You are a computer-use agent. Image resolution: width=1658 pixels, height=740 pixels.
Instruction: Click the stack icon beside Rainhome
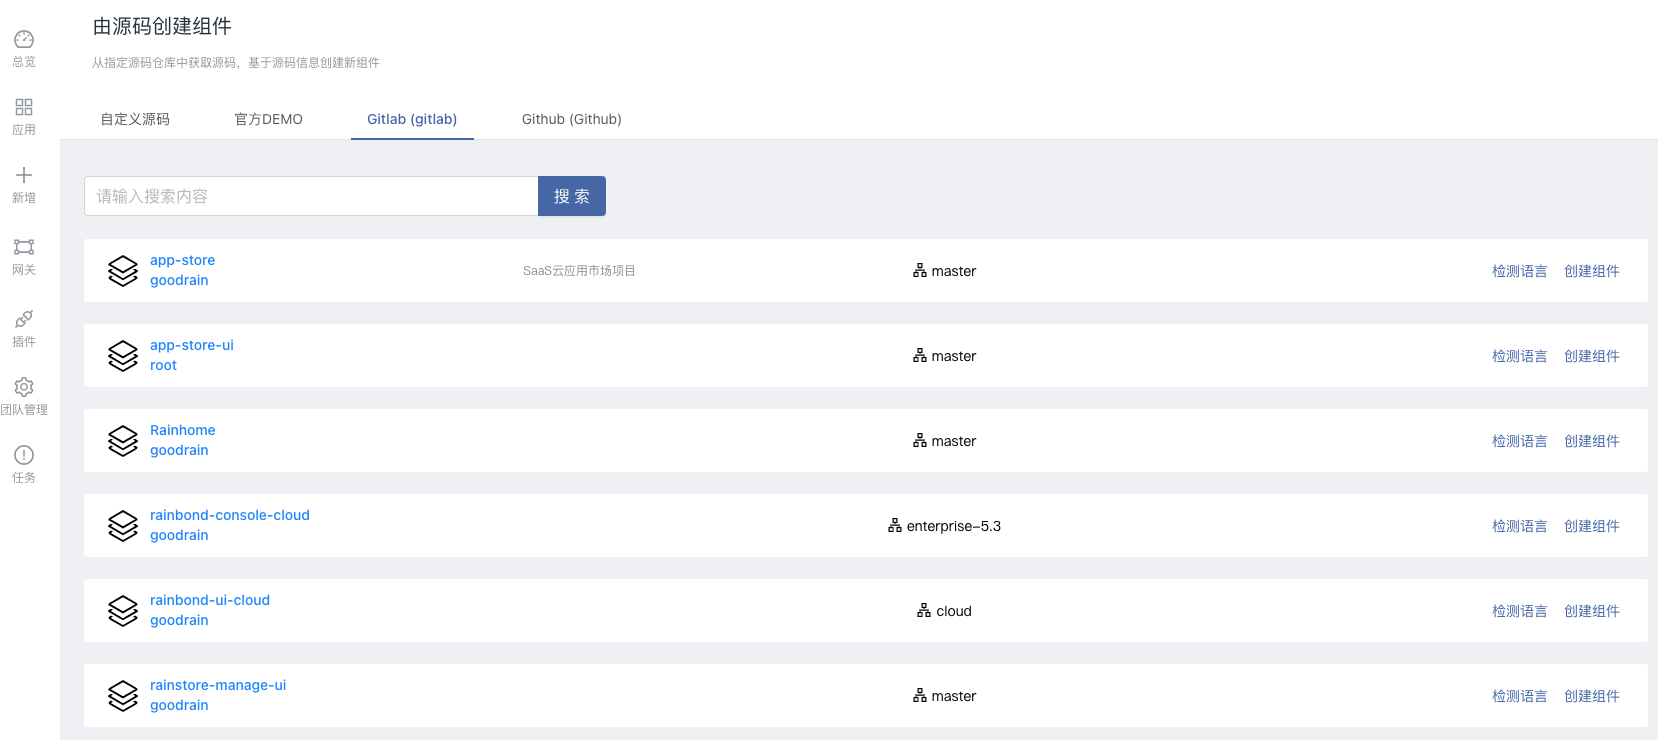[123, 441]
